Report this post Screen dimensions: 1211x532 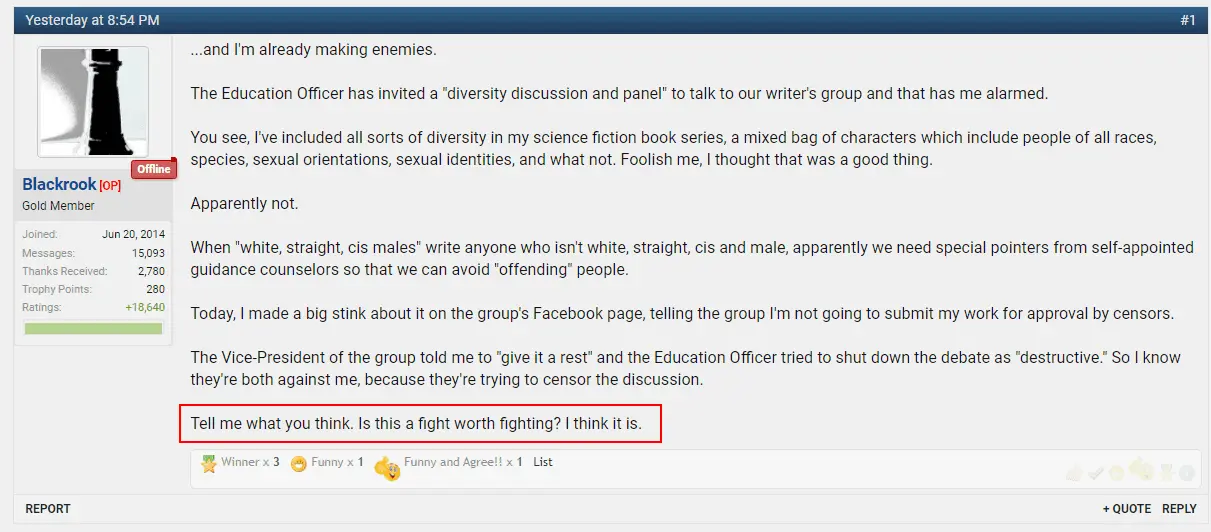48,509
